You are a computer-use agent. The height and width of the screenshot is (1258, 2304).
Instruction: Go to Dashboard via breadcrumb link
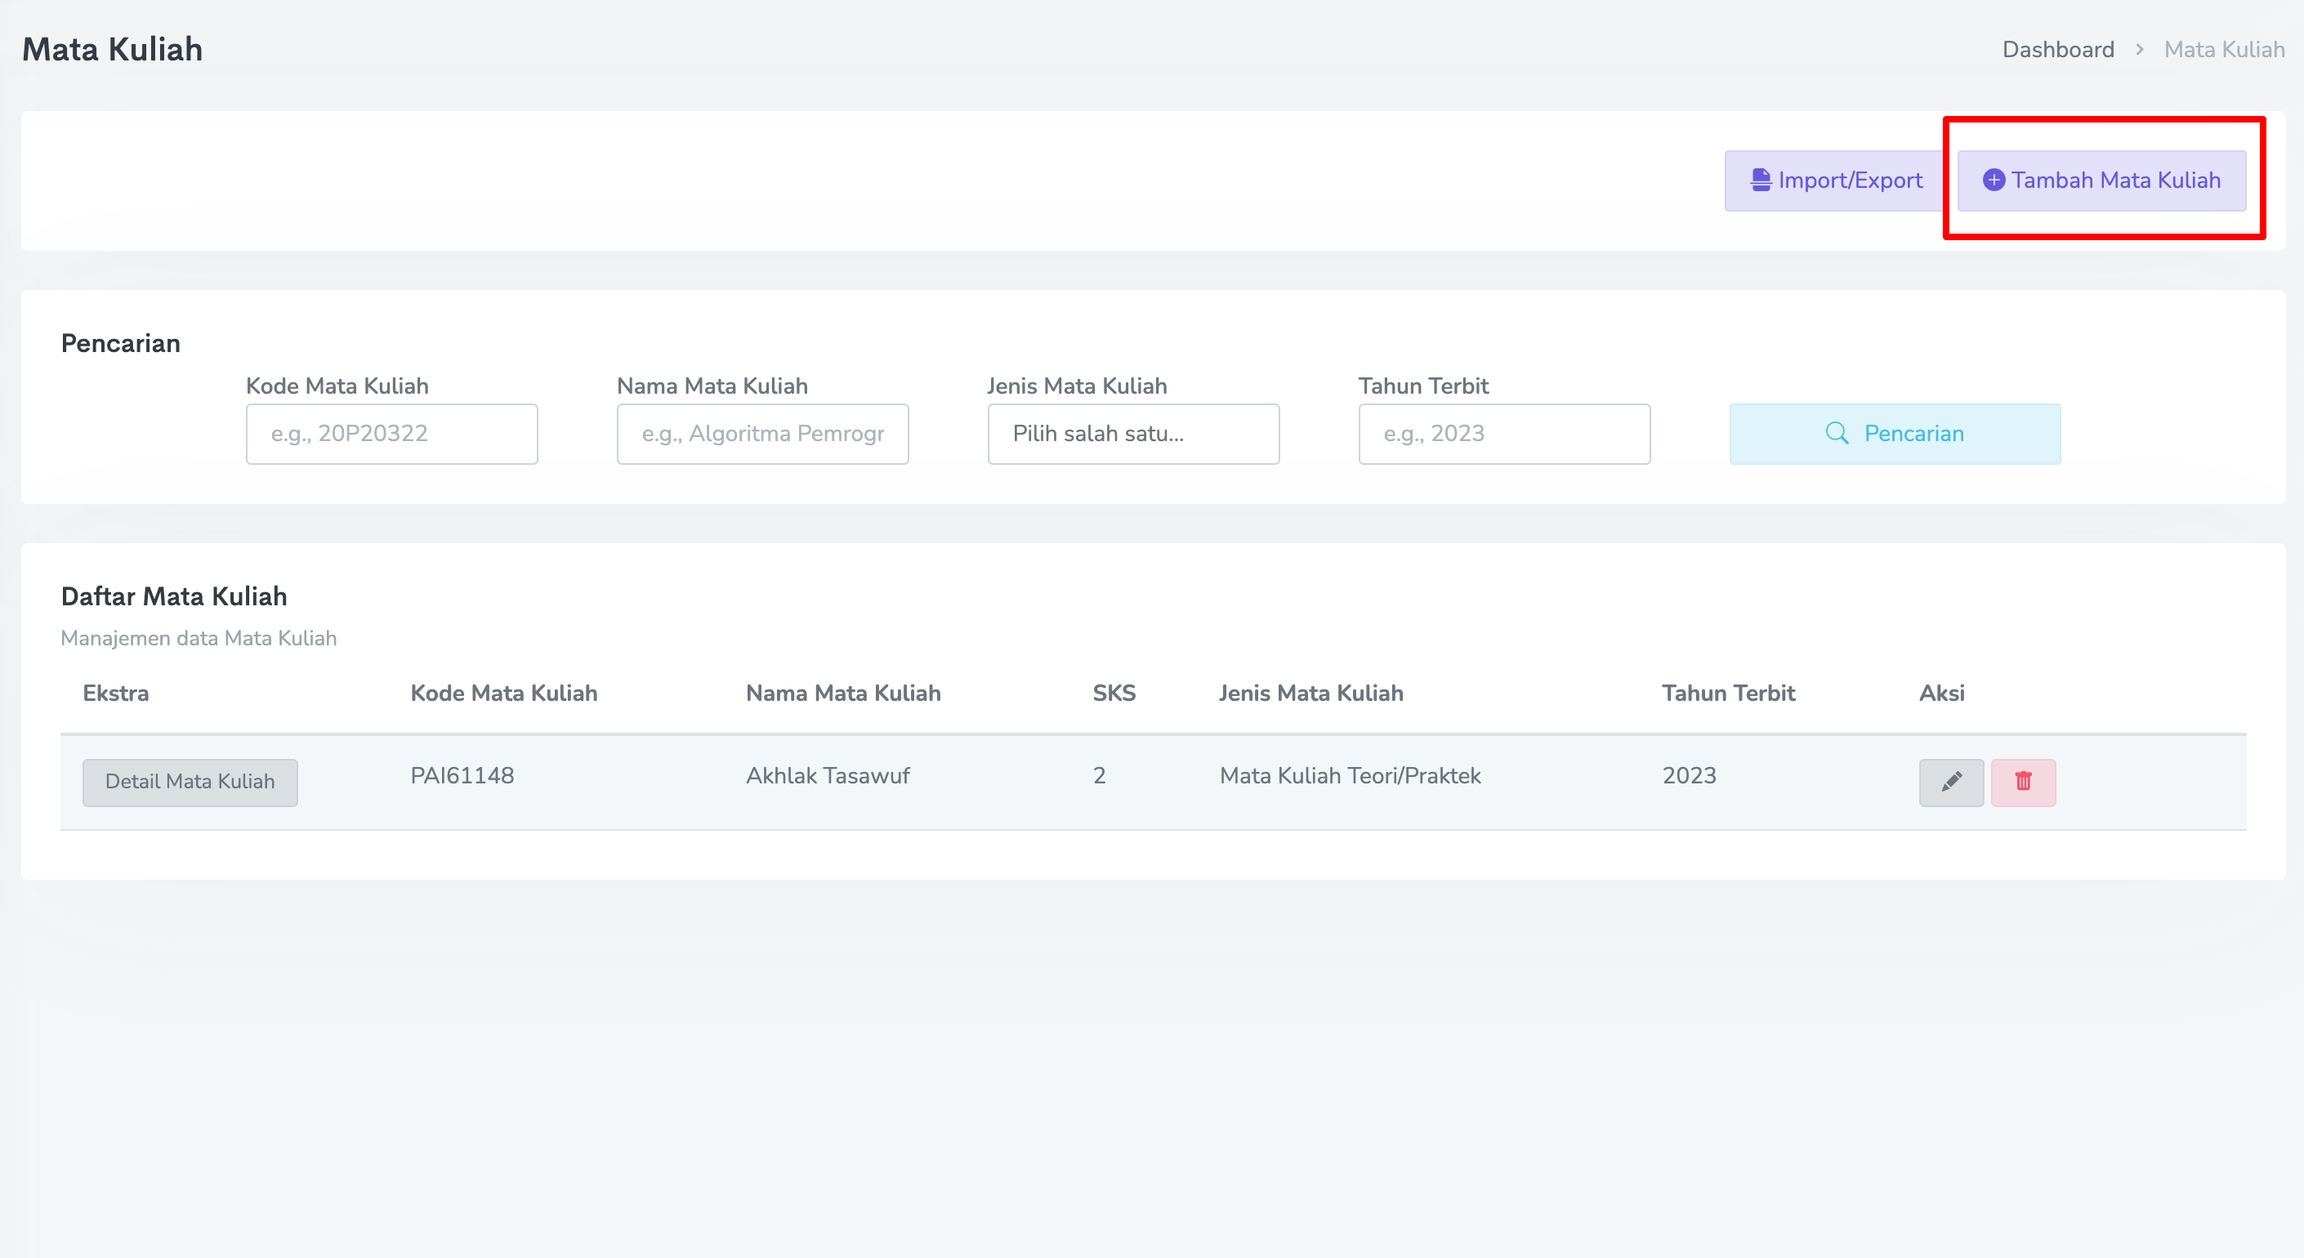(2057, 49)
